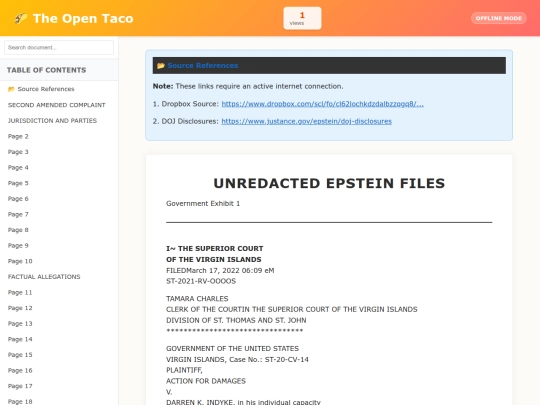Click the TABLE OF CONTENTS heading
The height and width of the screenshot is (405, 540).
click(46, 70)
